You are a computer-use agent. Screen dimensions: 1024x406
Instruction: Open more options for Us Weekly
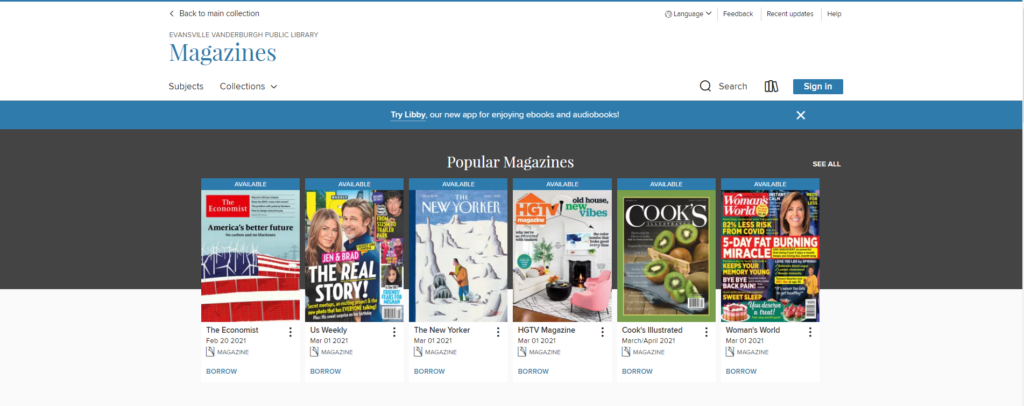tap(394, 332)
